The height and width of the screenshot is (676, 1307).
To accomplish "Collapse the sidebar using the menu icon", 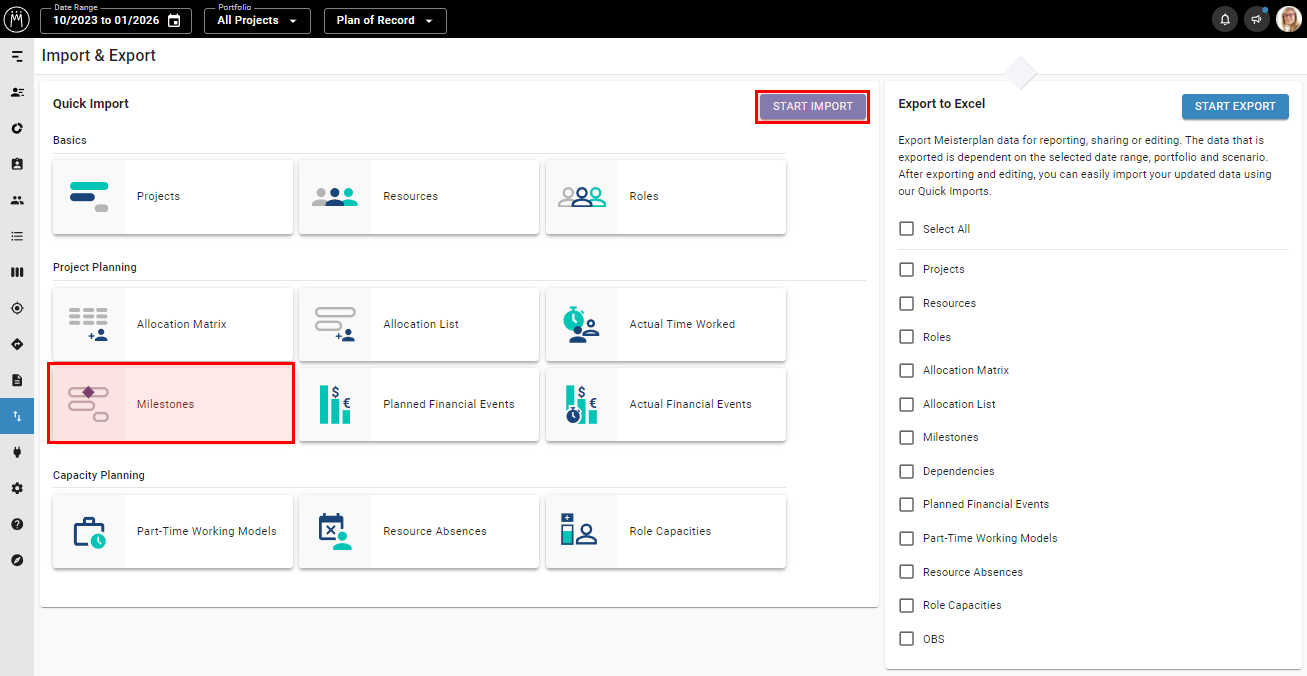I will 17,56.
